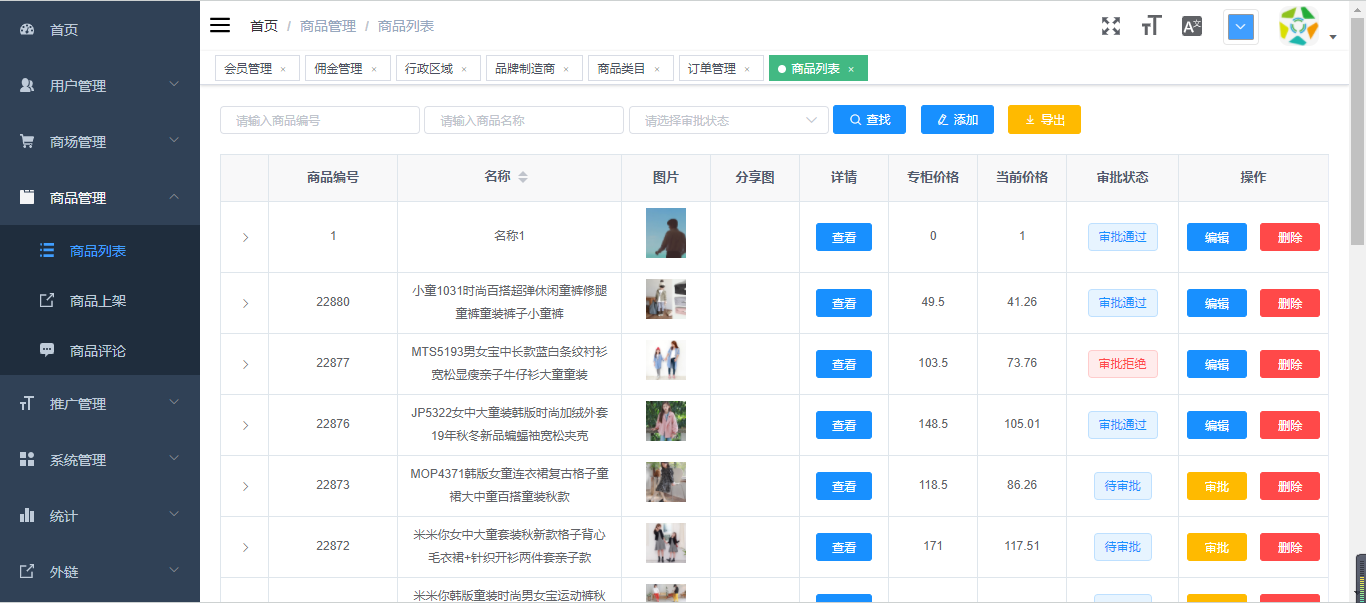The height and width of the screenshot is (603, 1366).
Task: Click 删除 for product 22876
Action: 1290,425
